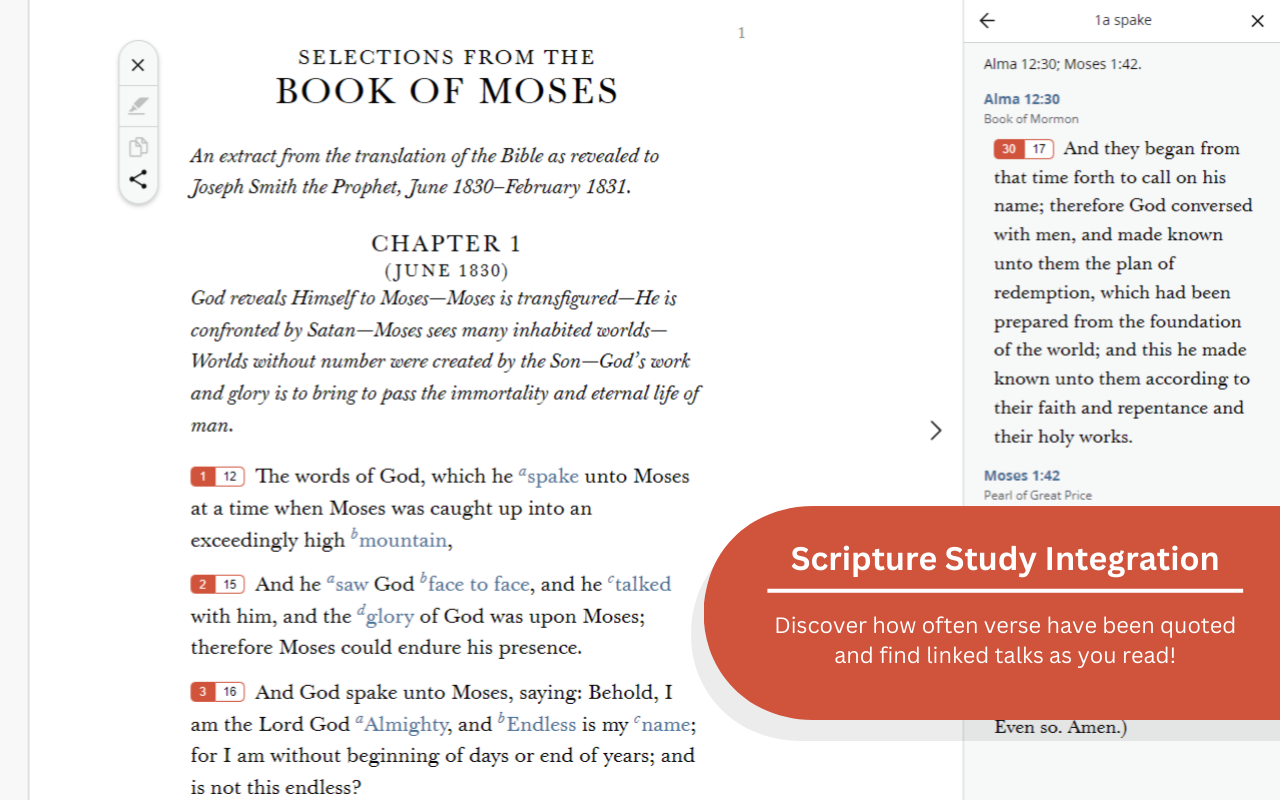This screenshot has width=1280, height=800.
Task: Open the Moses 1:42 reference link
Action: 1021,475
